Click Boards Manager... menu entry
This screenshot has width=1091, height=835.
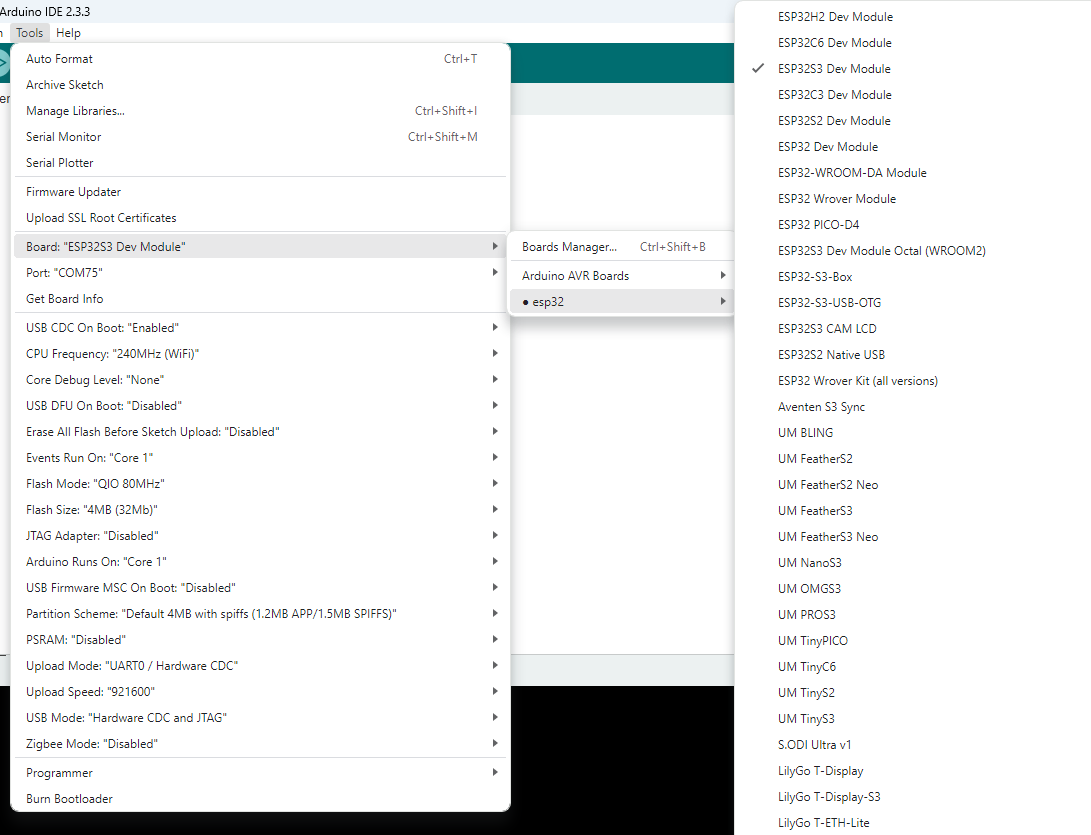pyautogui.click(x=569, y=247)
